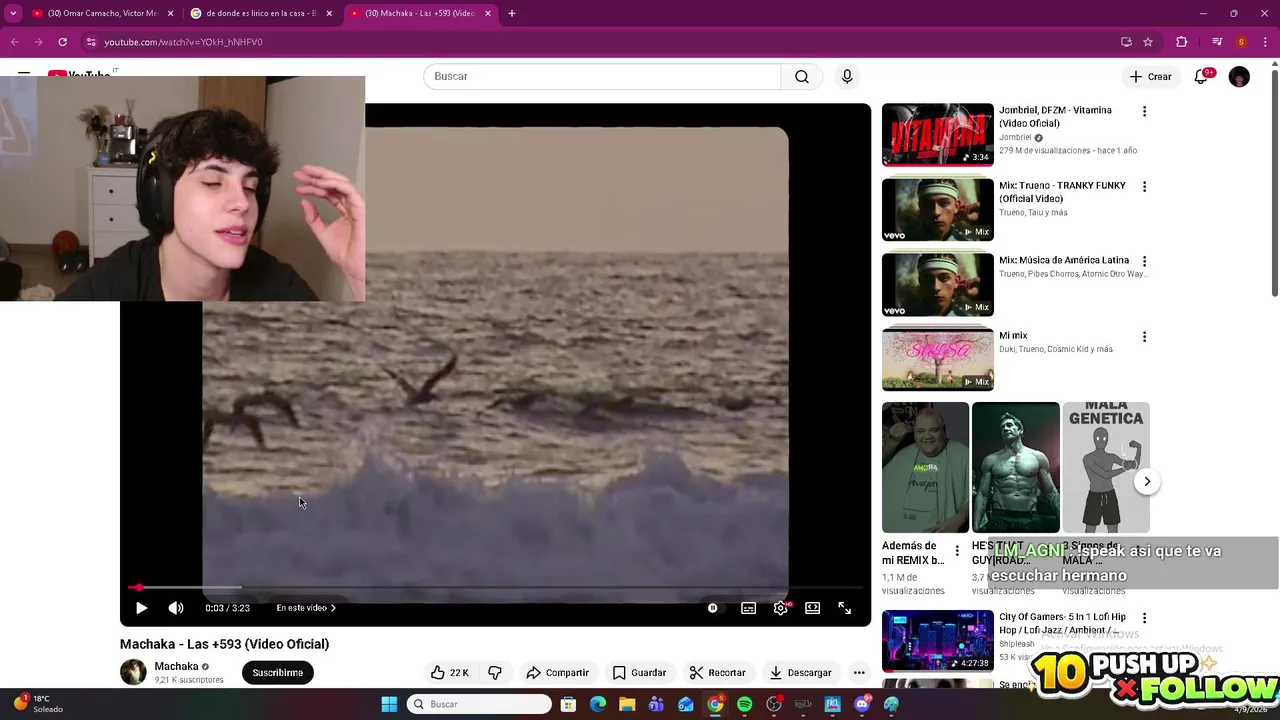Open Chrome profile avatar
The width and height of the screenshot is (1280, 720).
coord(1241,42)
